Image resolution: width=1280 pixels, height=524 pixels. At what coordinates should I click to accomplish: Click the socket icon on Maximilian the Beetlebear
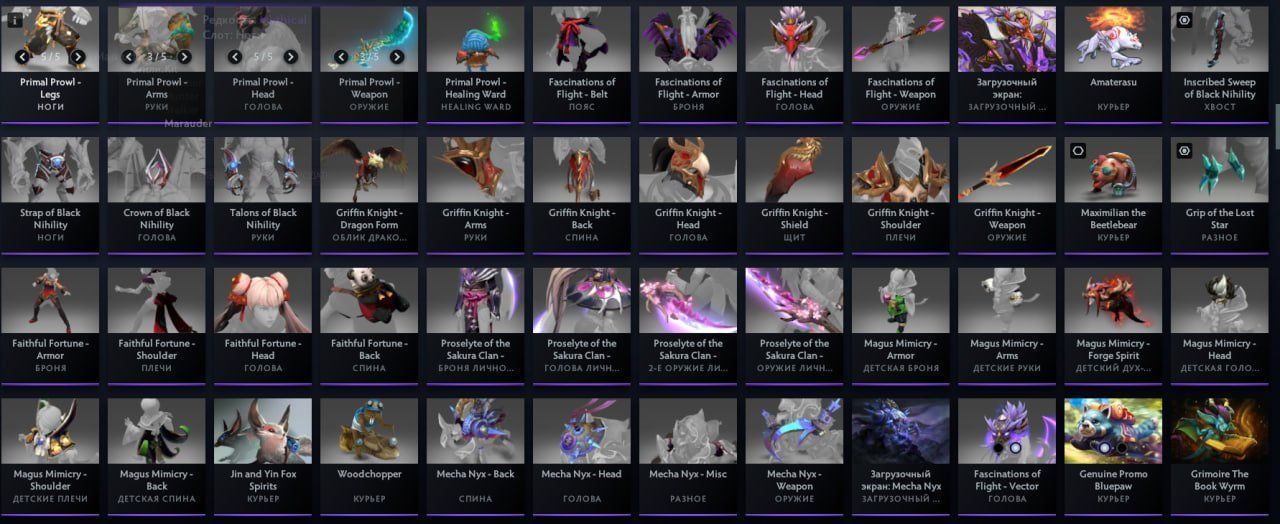(x=1078, y=150)
